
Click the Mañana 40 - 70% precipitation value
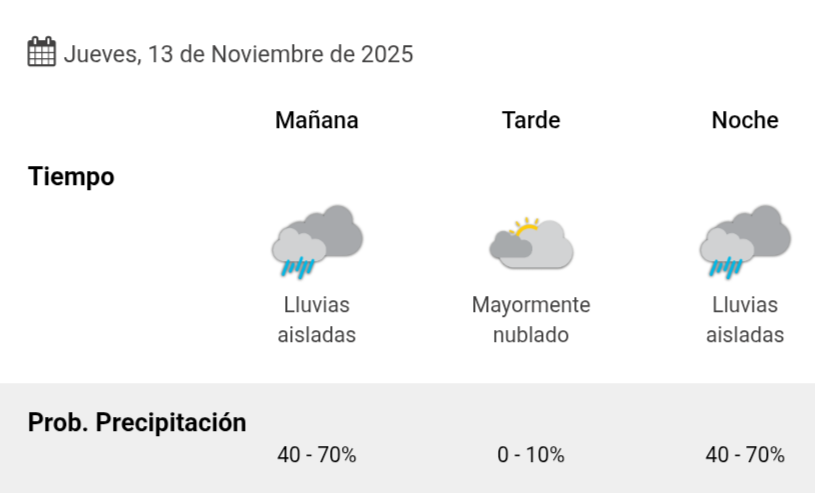tap(317, 455)
